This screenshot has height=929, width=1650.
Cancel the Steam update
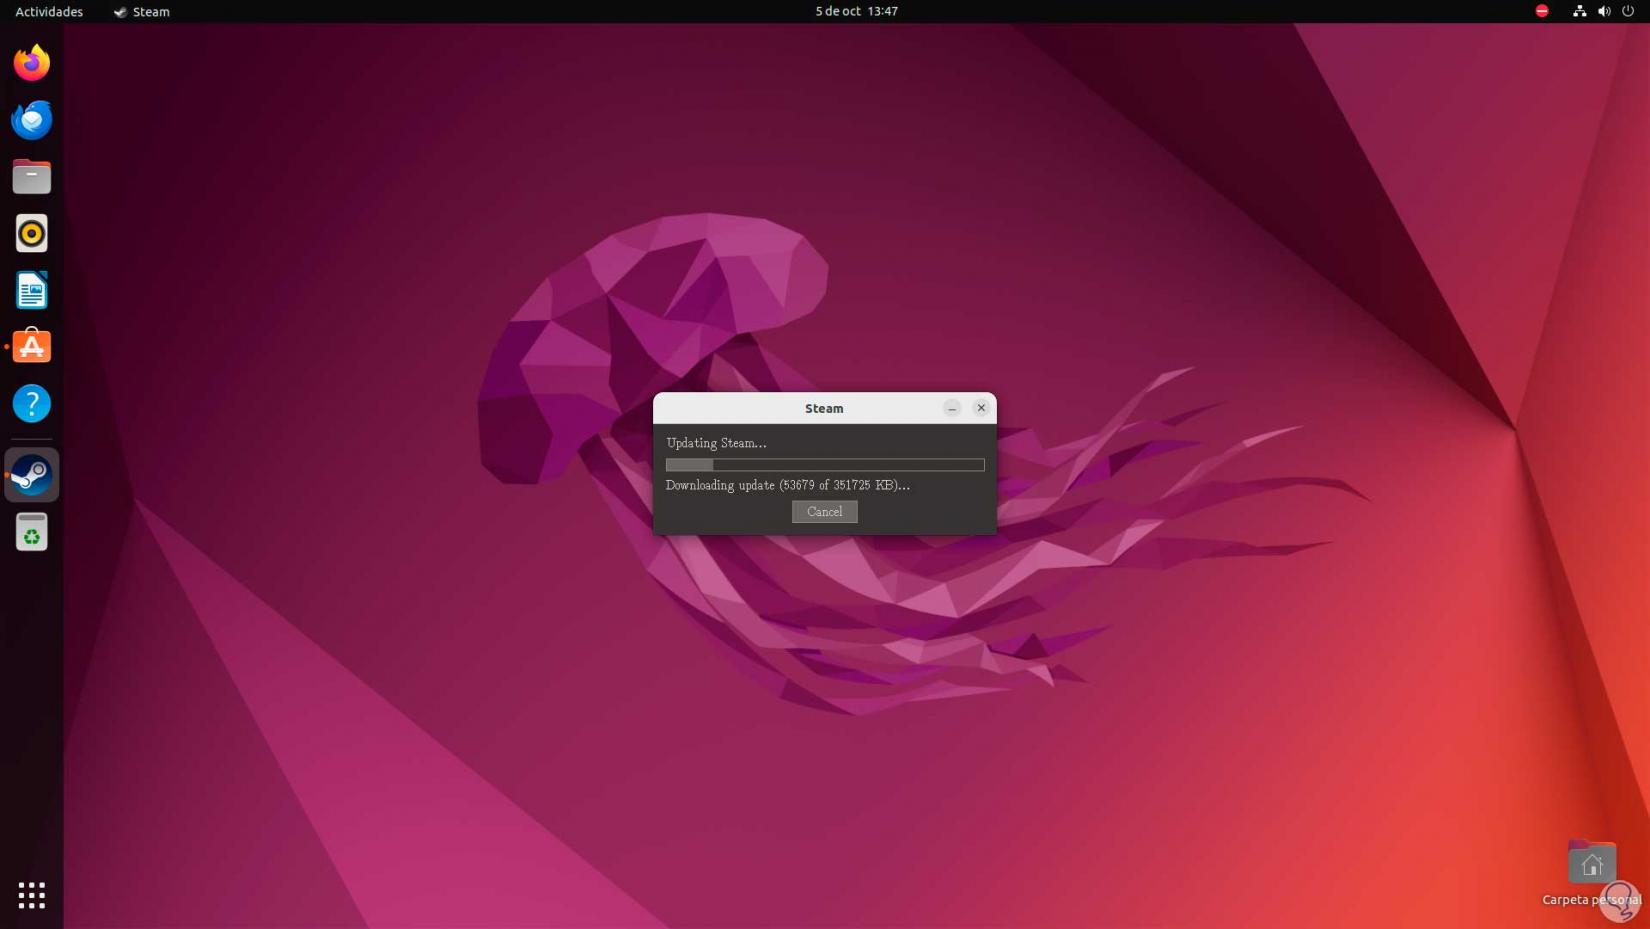pos(825,512)
